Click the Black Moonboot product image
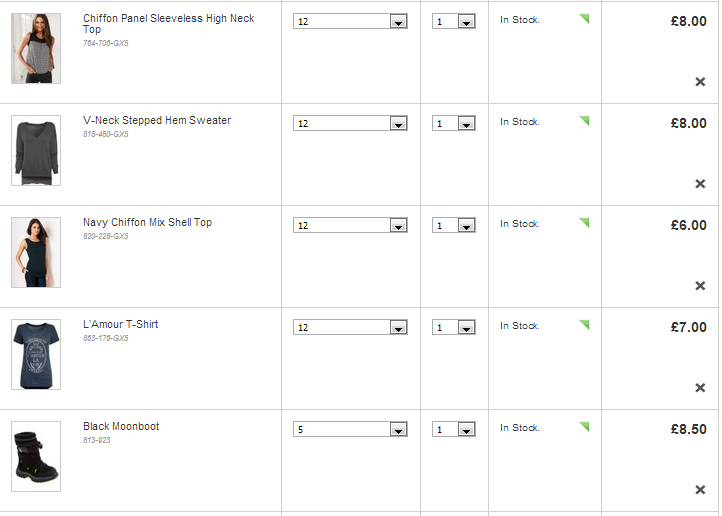Screen dimensions: 722x516 click(x=36, y=457)
